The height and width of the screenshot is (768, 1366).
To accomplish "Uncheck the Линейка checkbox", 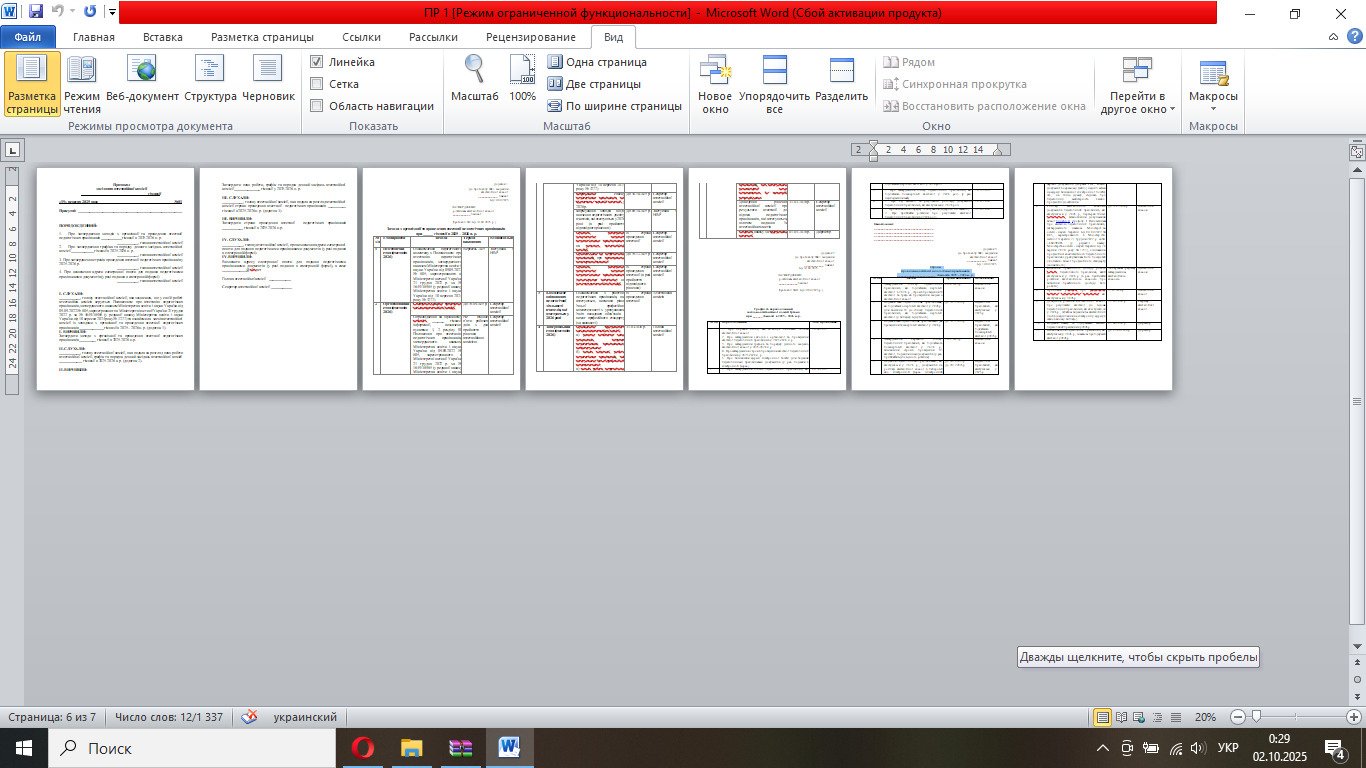I will tap(317, 62).
